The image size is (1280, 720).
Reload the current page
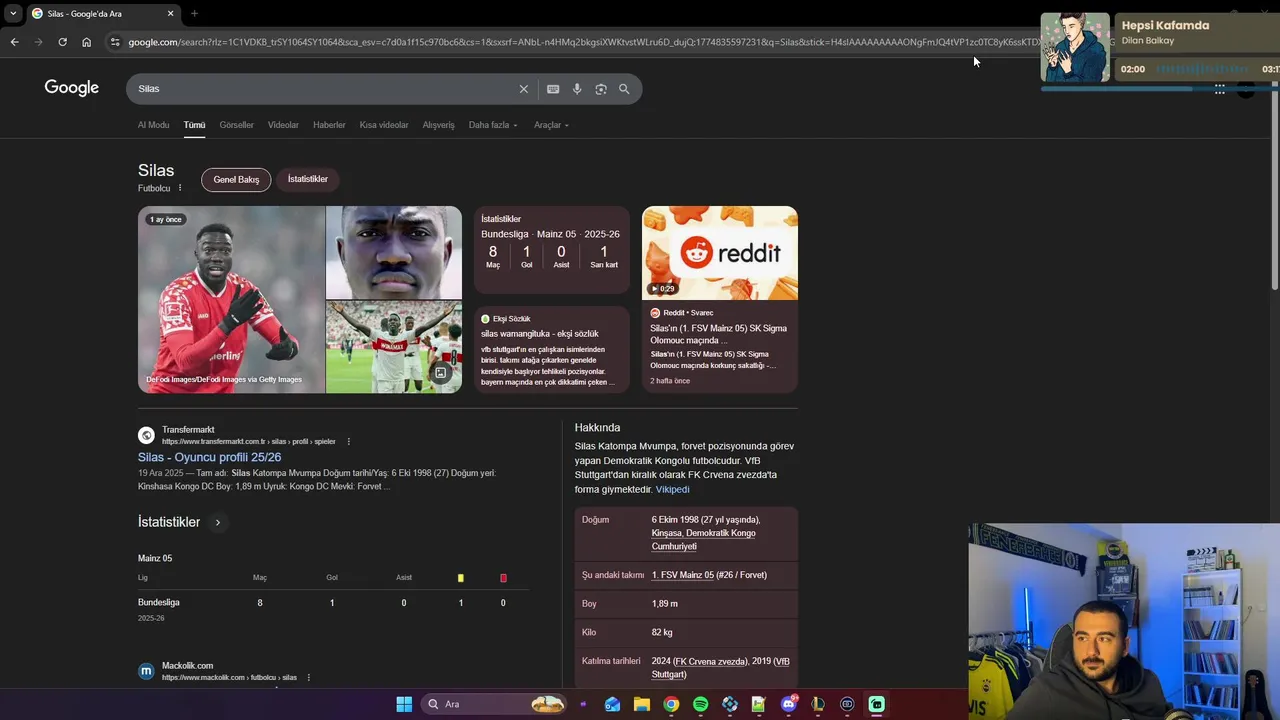pyautogui.click(x=62, y=42)
